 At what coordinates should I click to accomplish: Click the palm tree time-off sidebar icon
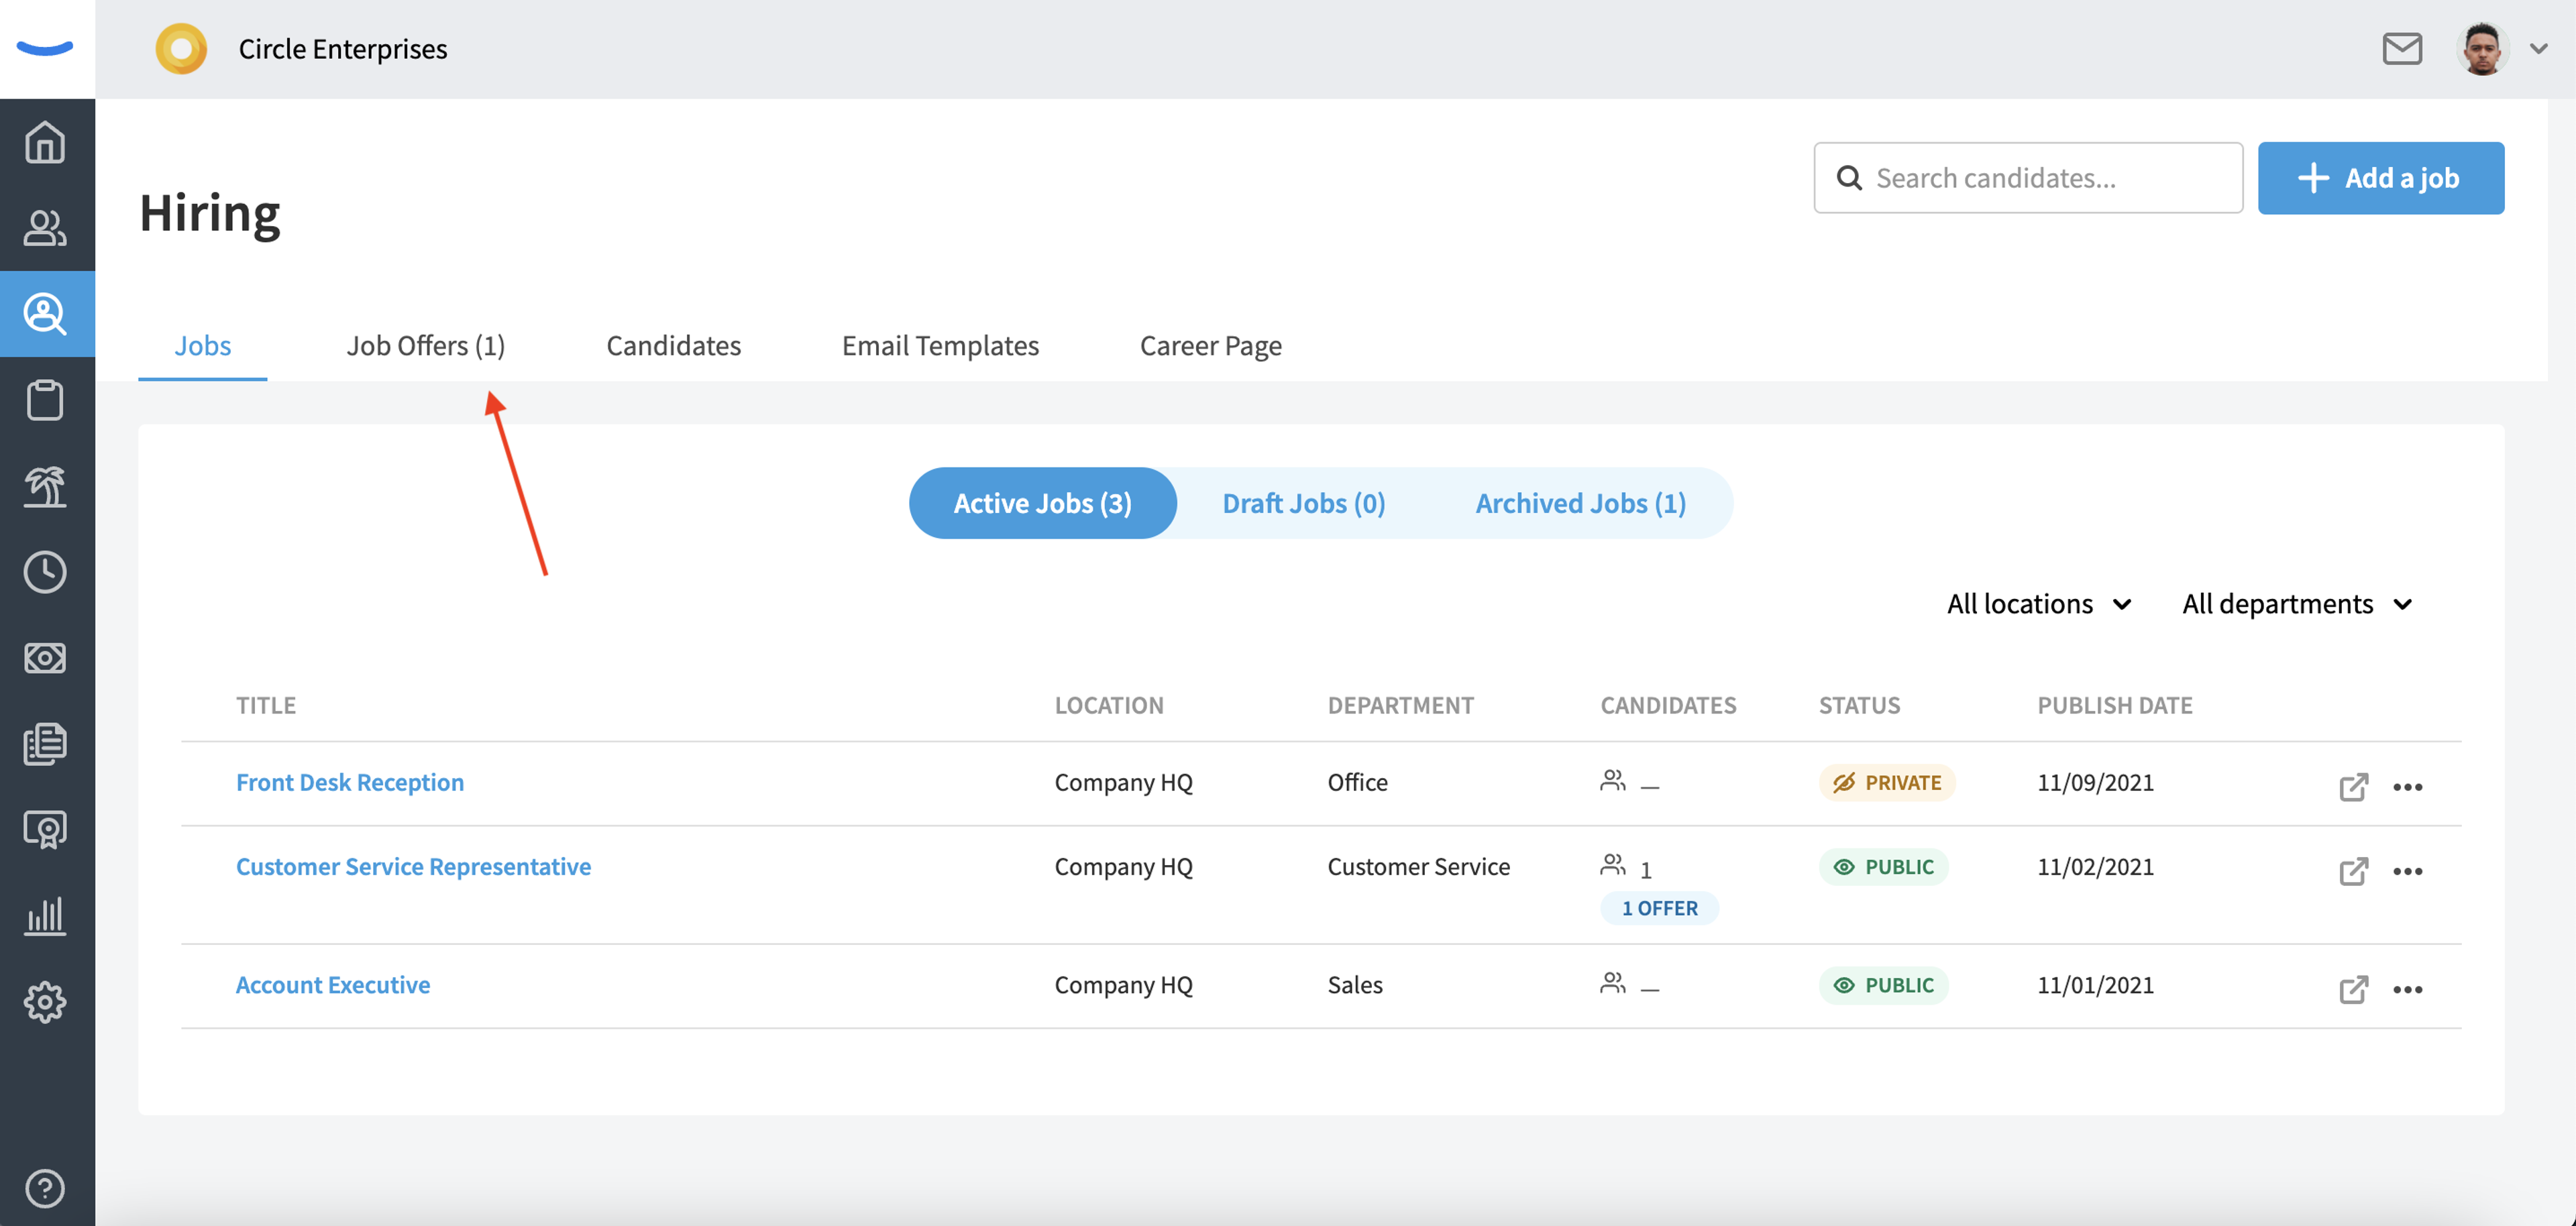45,486
